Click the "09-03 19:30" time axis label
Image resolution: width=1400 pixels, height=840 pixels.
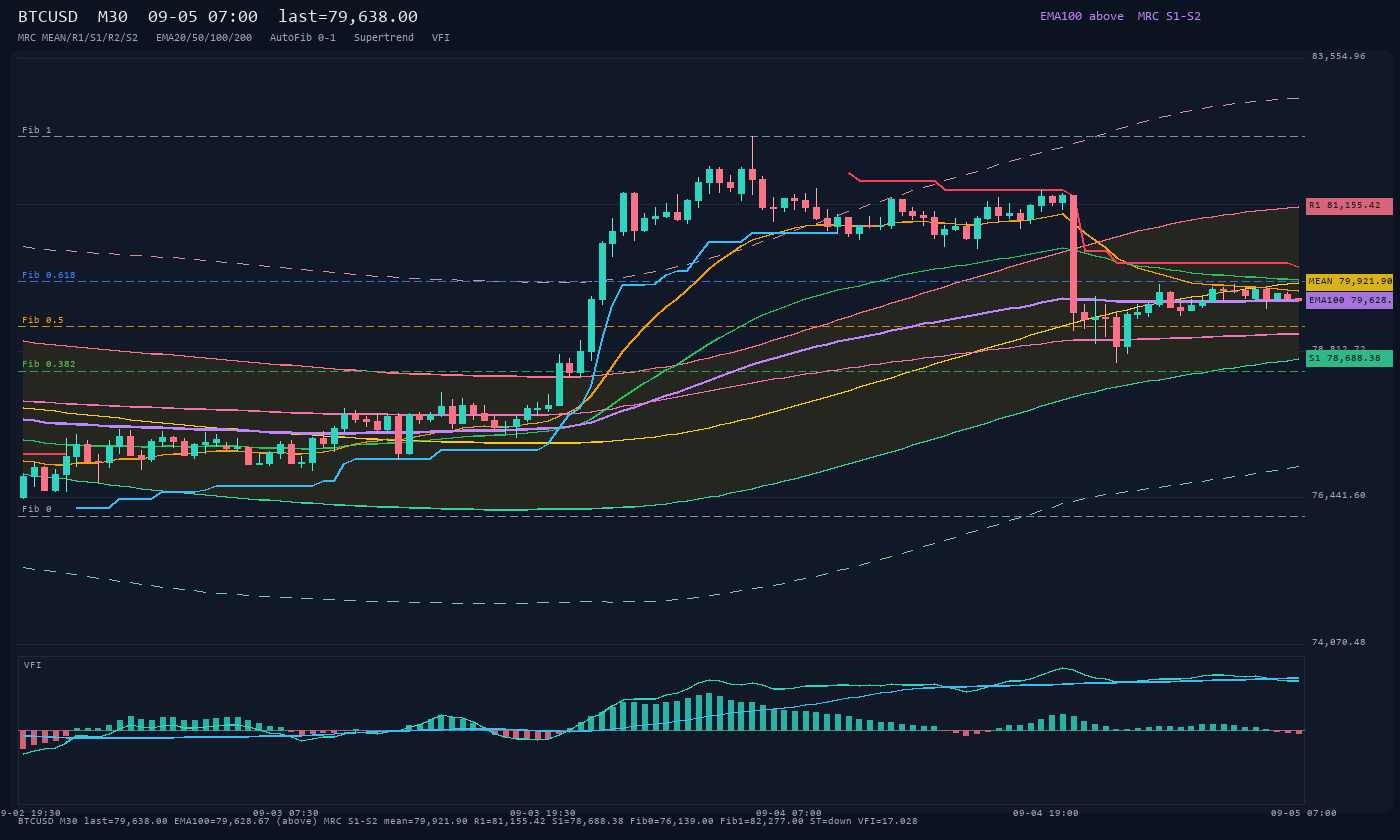(543, 813)
